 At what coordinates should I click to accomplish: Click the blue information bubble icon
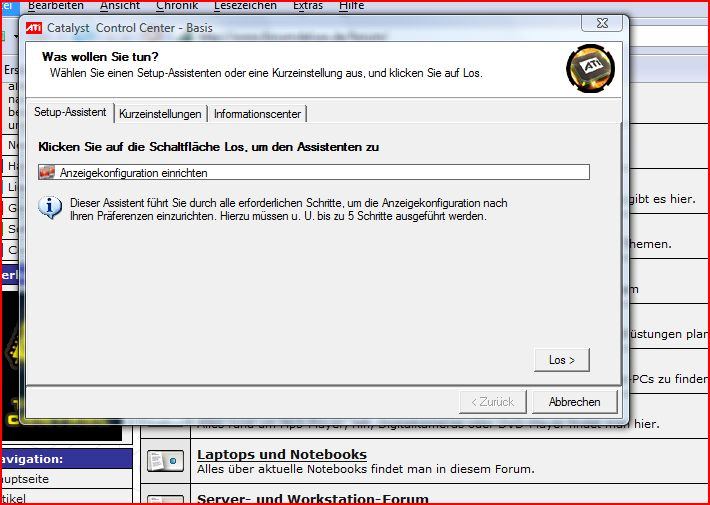pyautogui.click(x=50, y=207)
